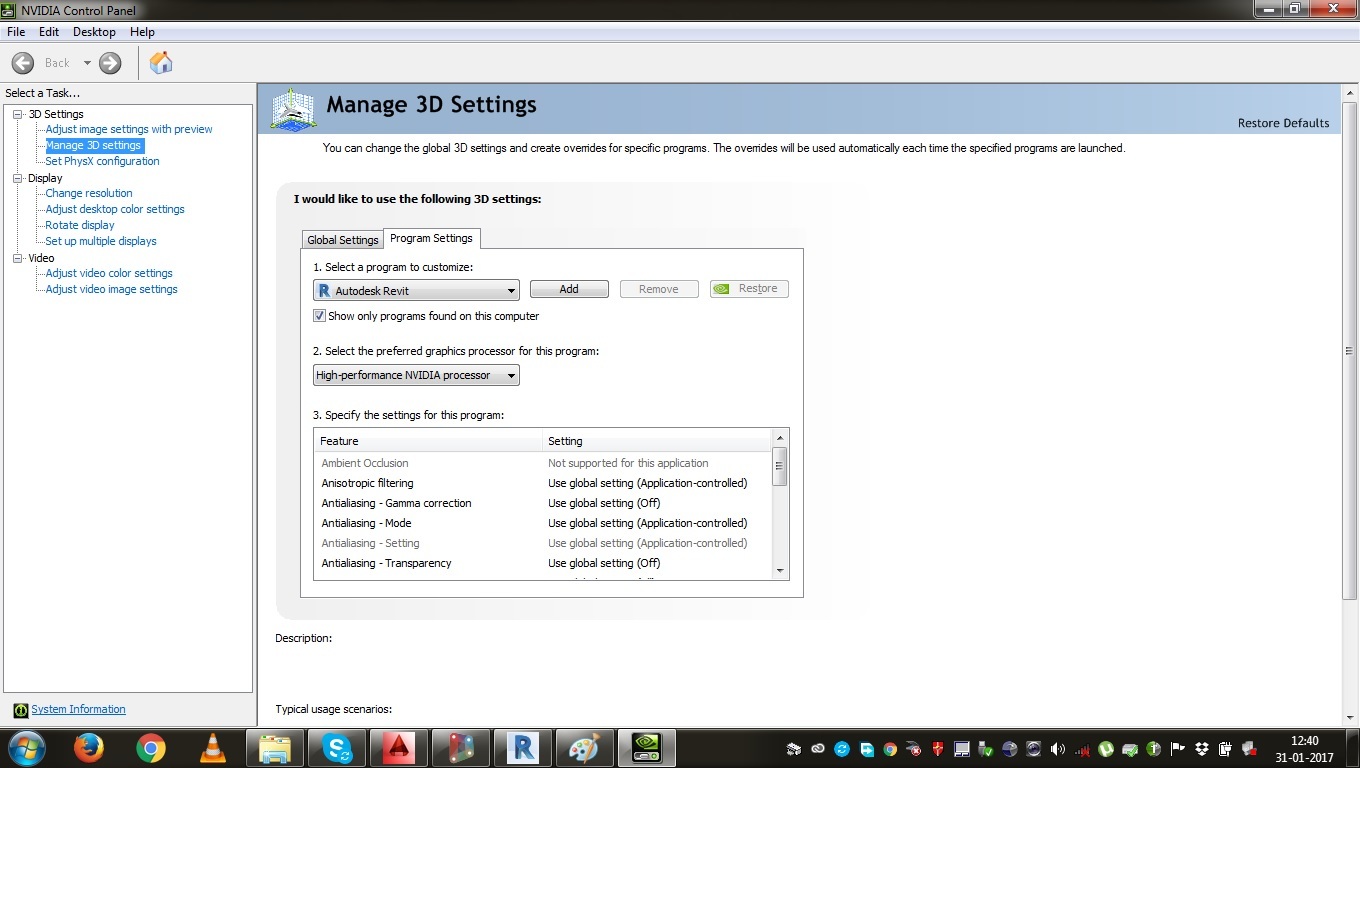This screenshot has width=1360, height=920.
Task: Open the Help menu
Action: (x=142, y=32)
